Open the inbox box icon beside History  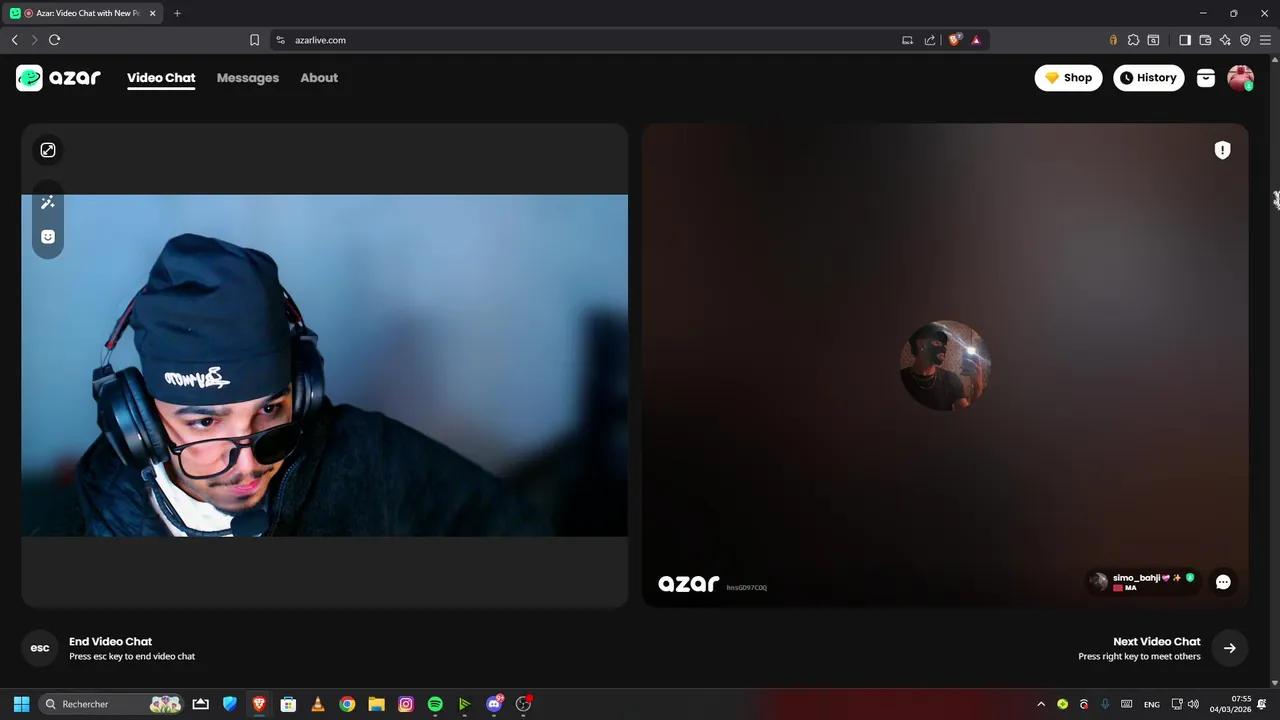coord(1206,78)
